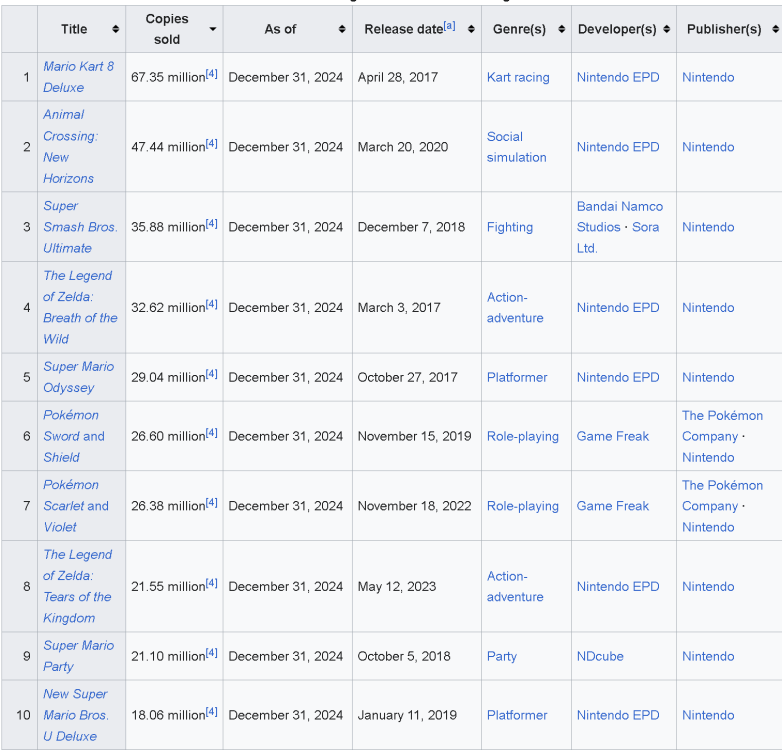The width and height of the screenshot is (782, 750).
Task: Open footnote [a] beside Release date
Action: click(449, 26)
